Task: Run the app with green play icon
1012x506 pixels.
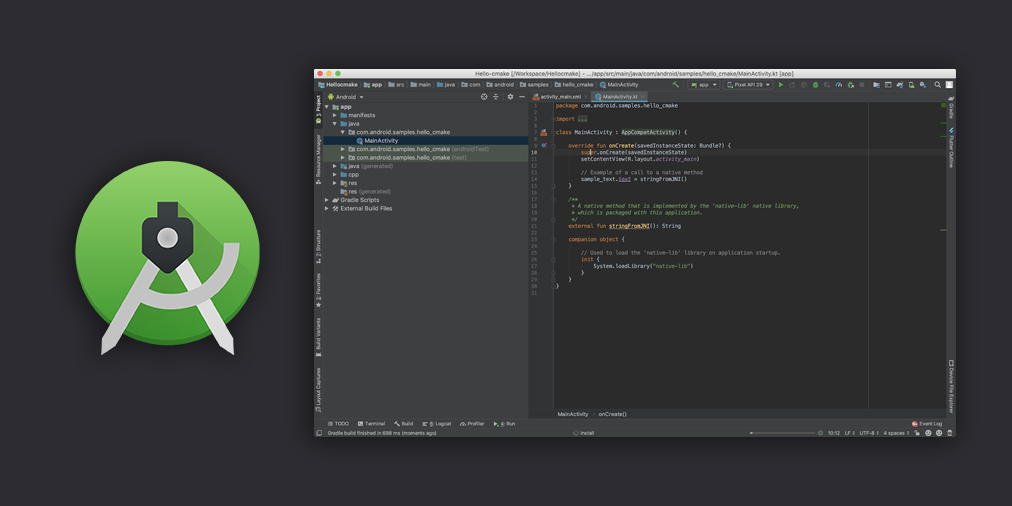Action: point(781,85)
